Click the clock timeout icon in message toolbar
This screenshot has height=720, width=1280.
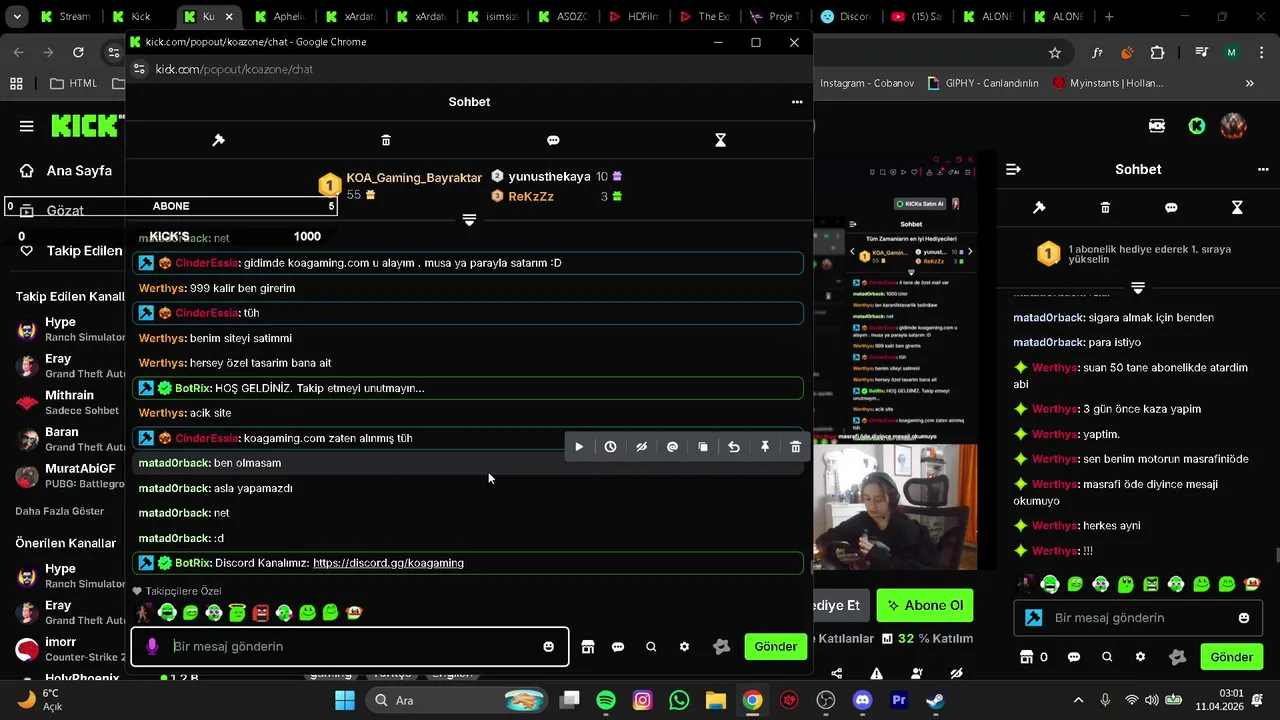[x=610, y=447]
